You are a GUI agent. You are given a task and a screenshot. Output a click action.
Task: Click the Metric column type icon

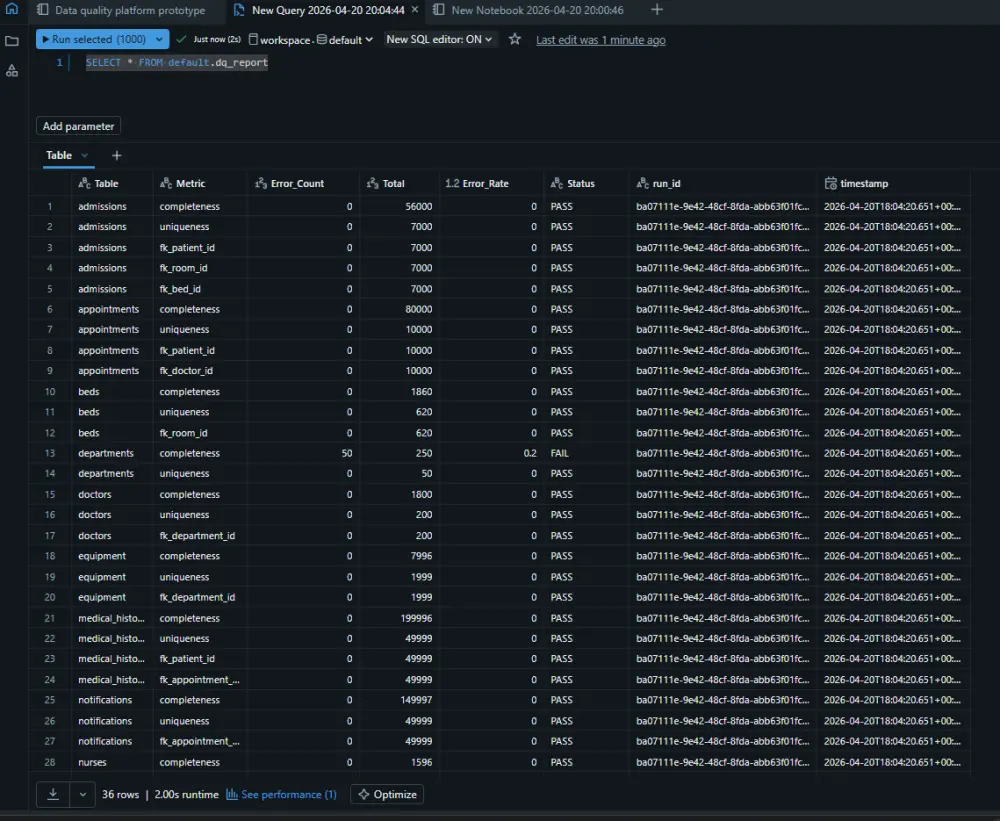tap(166, 184)
